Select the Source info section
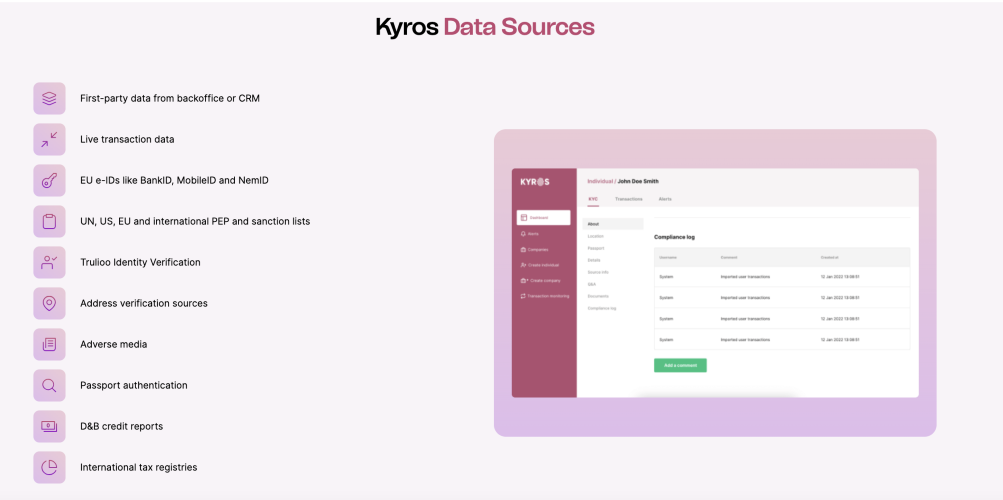 (x=598, y=272)
